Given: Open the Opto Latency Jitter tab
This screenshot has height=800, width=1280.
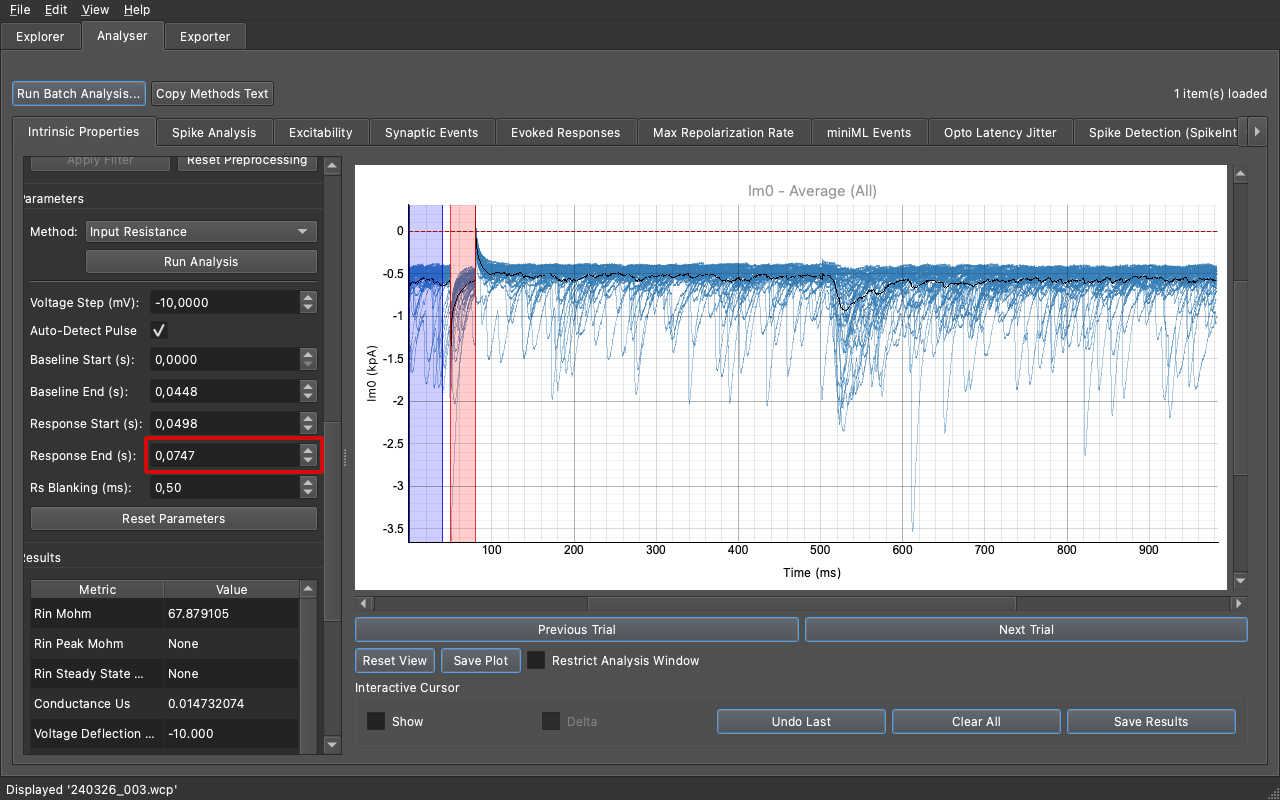Looking at the screenshot, I should [x=1000, y=132].
